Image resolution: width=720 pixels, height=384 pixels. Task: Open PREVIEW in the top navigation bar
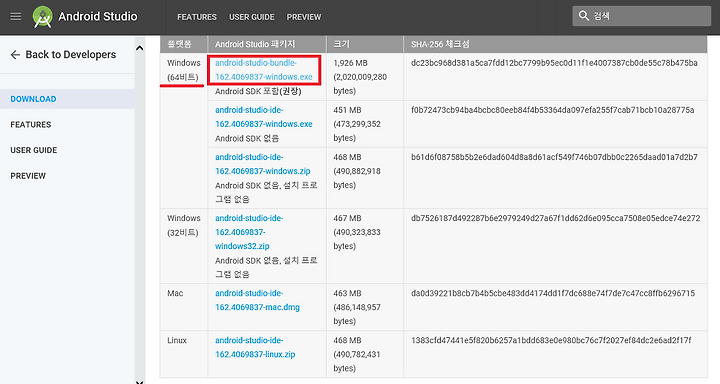pyautogui.click(x=304, y=17)
